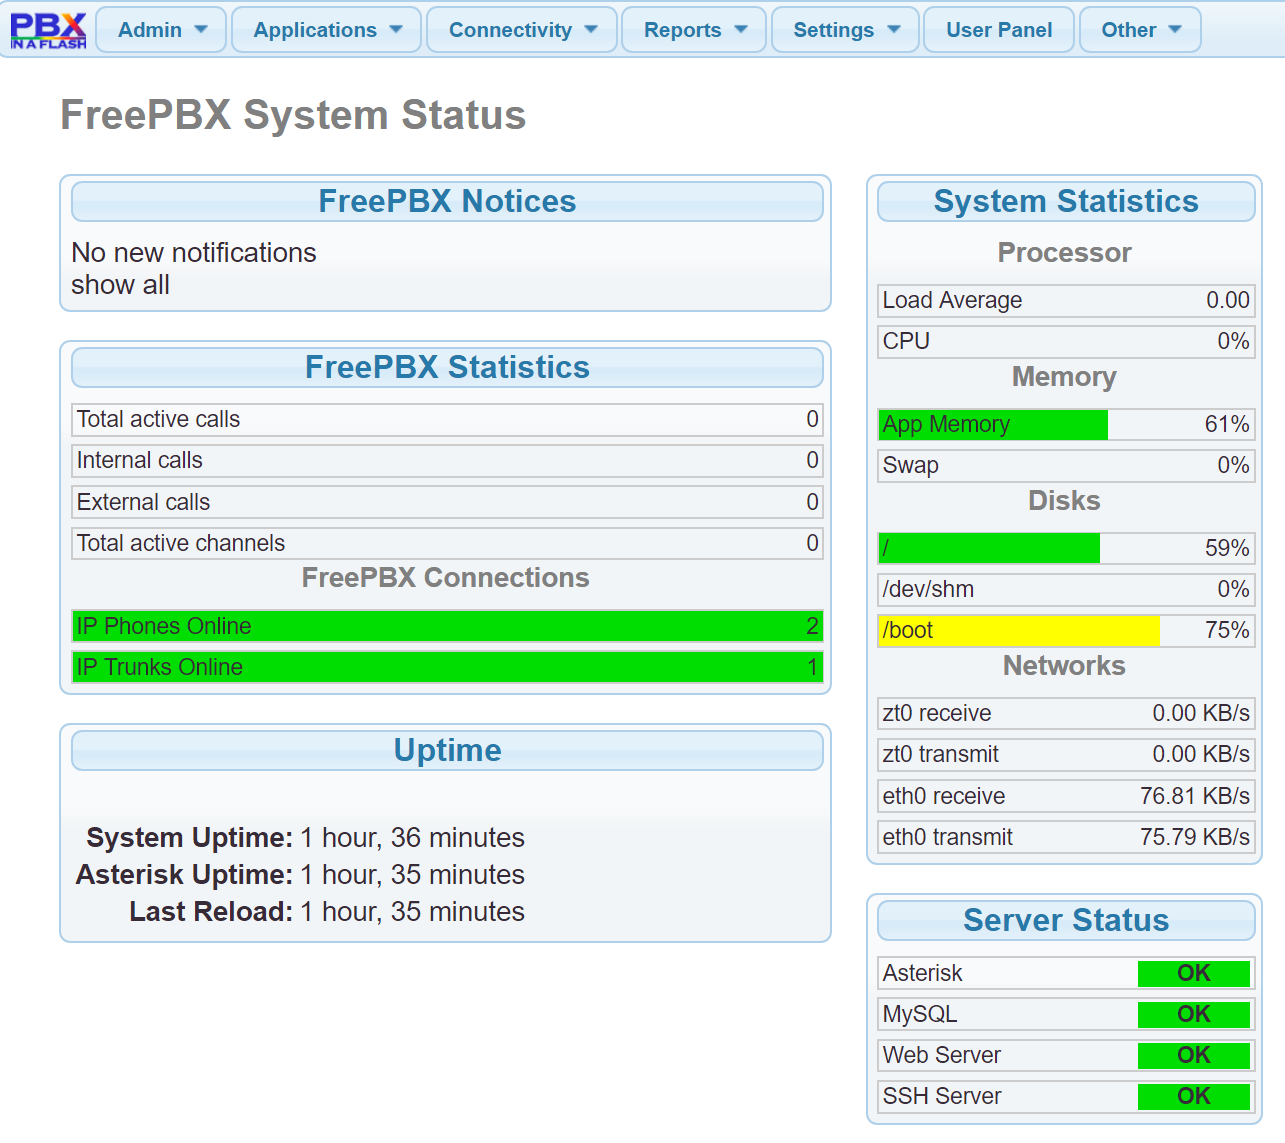
Task: Click the MySQL OK status indicator
Action: (1194, 1015)
